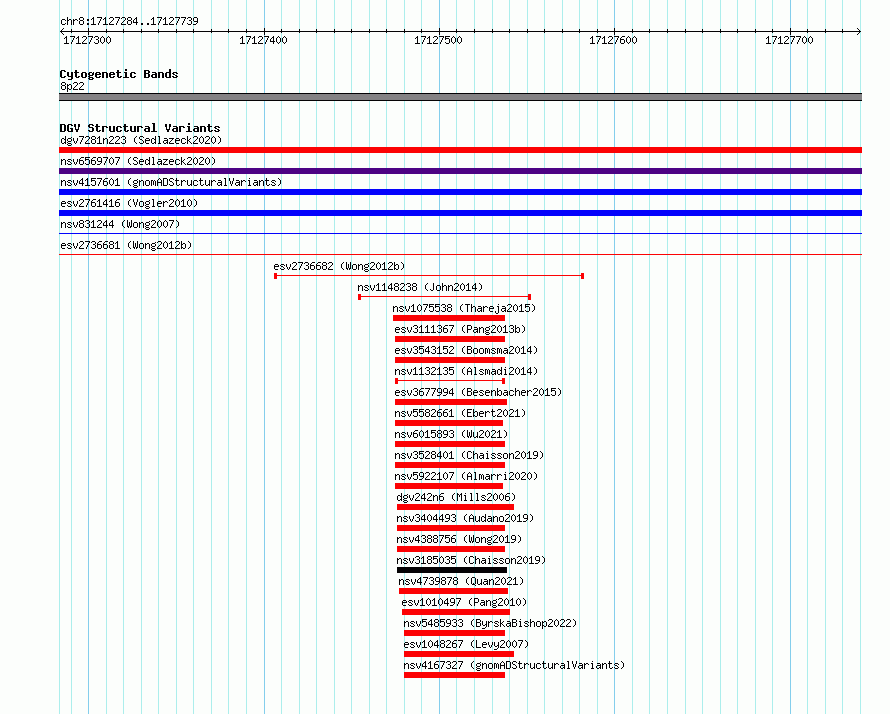
Task: Select the esv2736682 thin red span line
Action: 429,276
